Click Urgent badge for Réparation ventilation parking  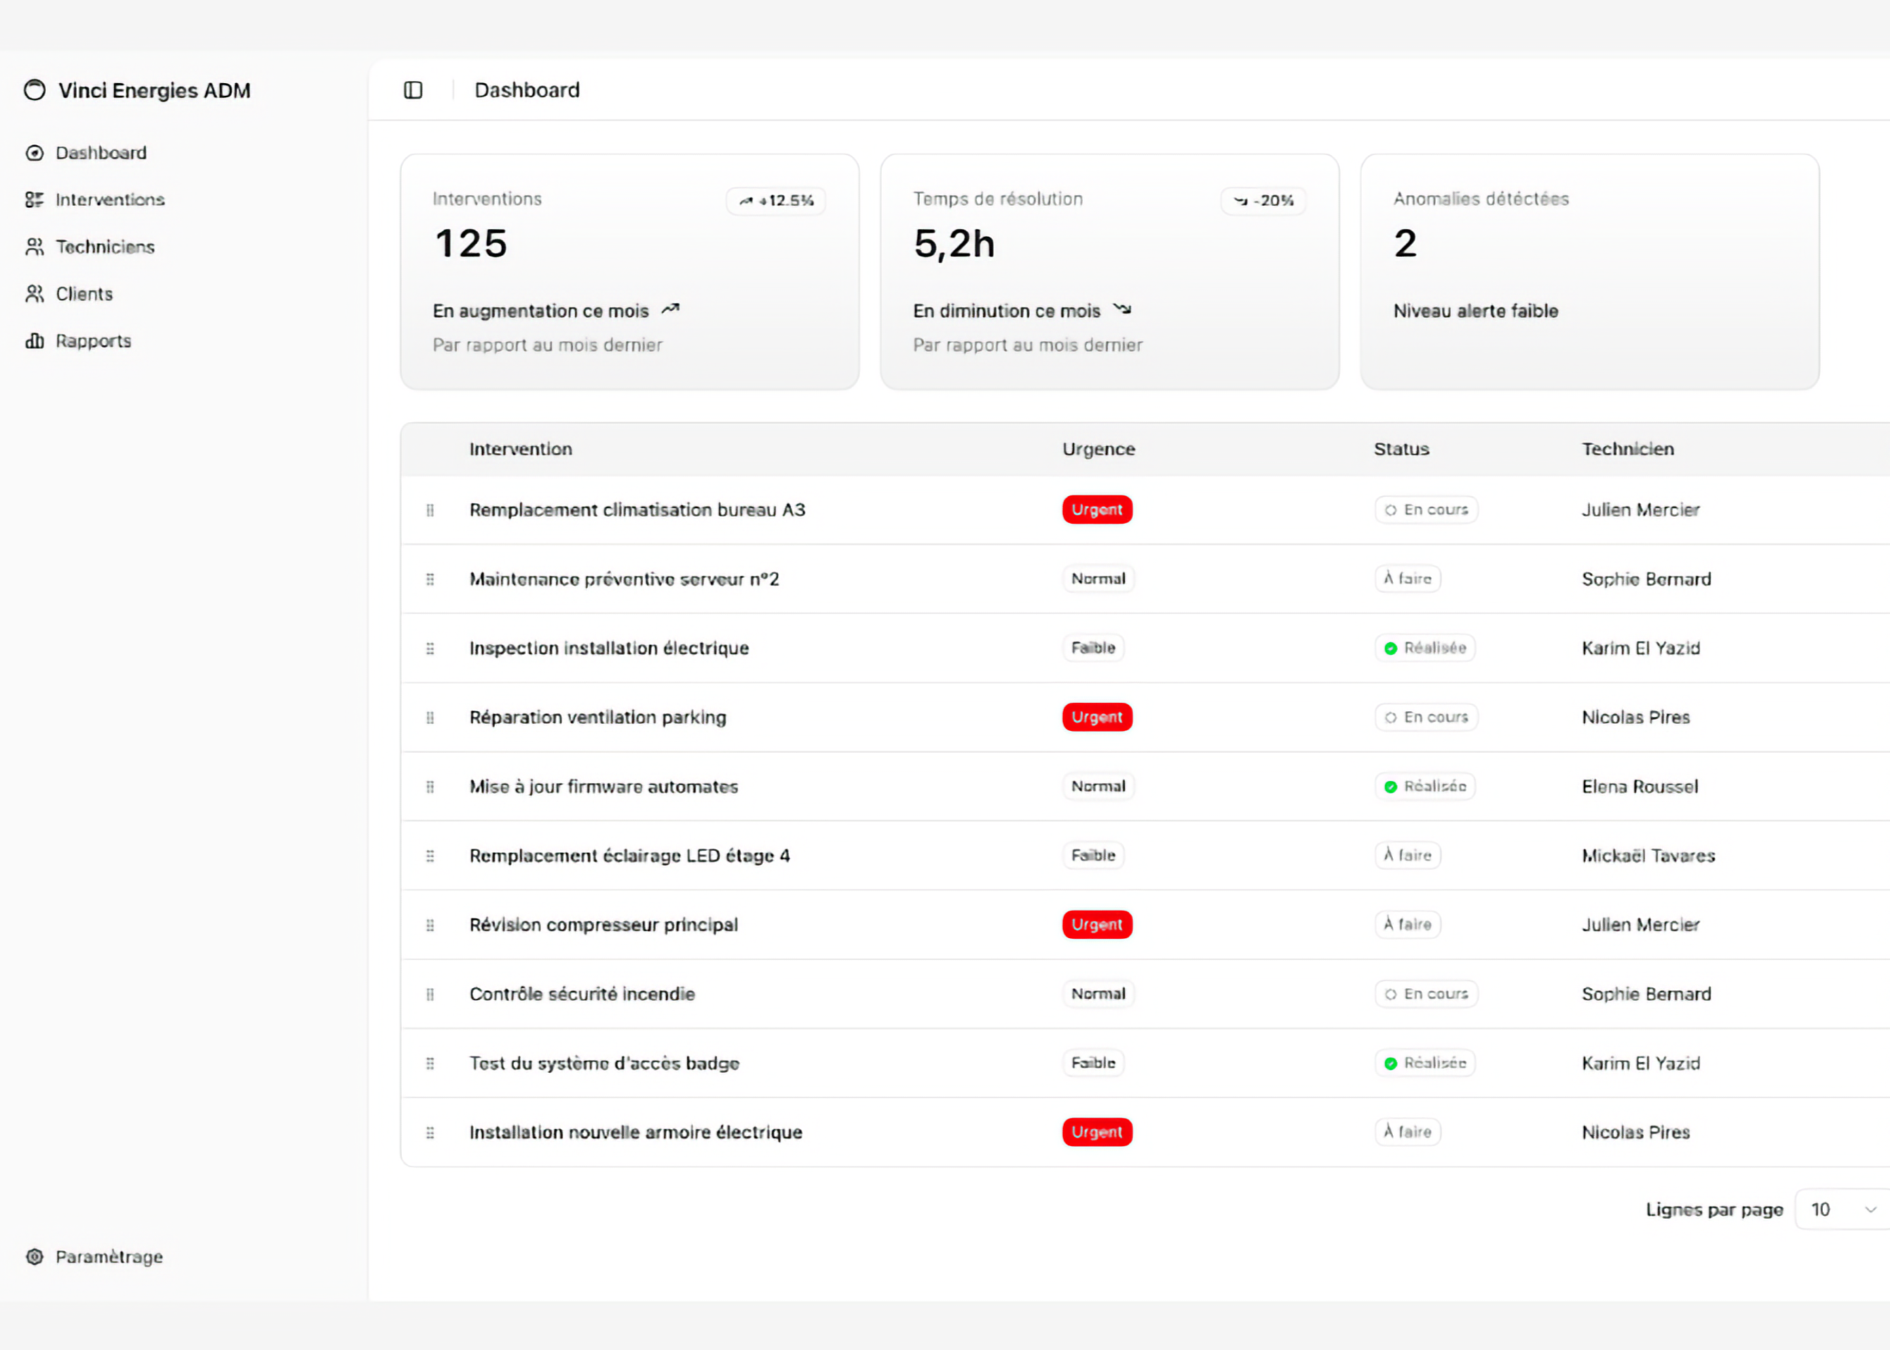pyautogui.click(x=1097, y=717)
